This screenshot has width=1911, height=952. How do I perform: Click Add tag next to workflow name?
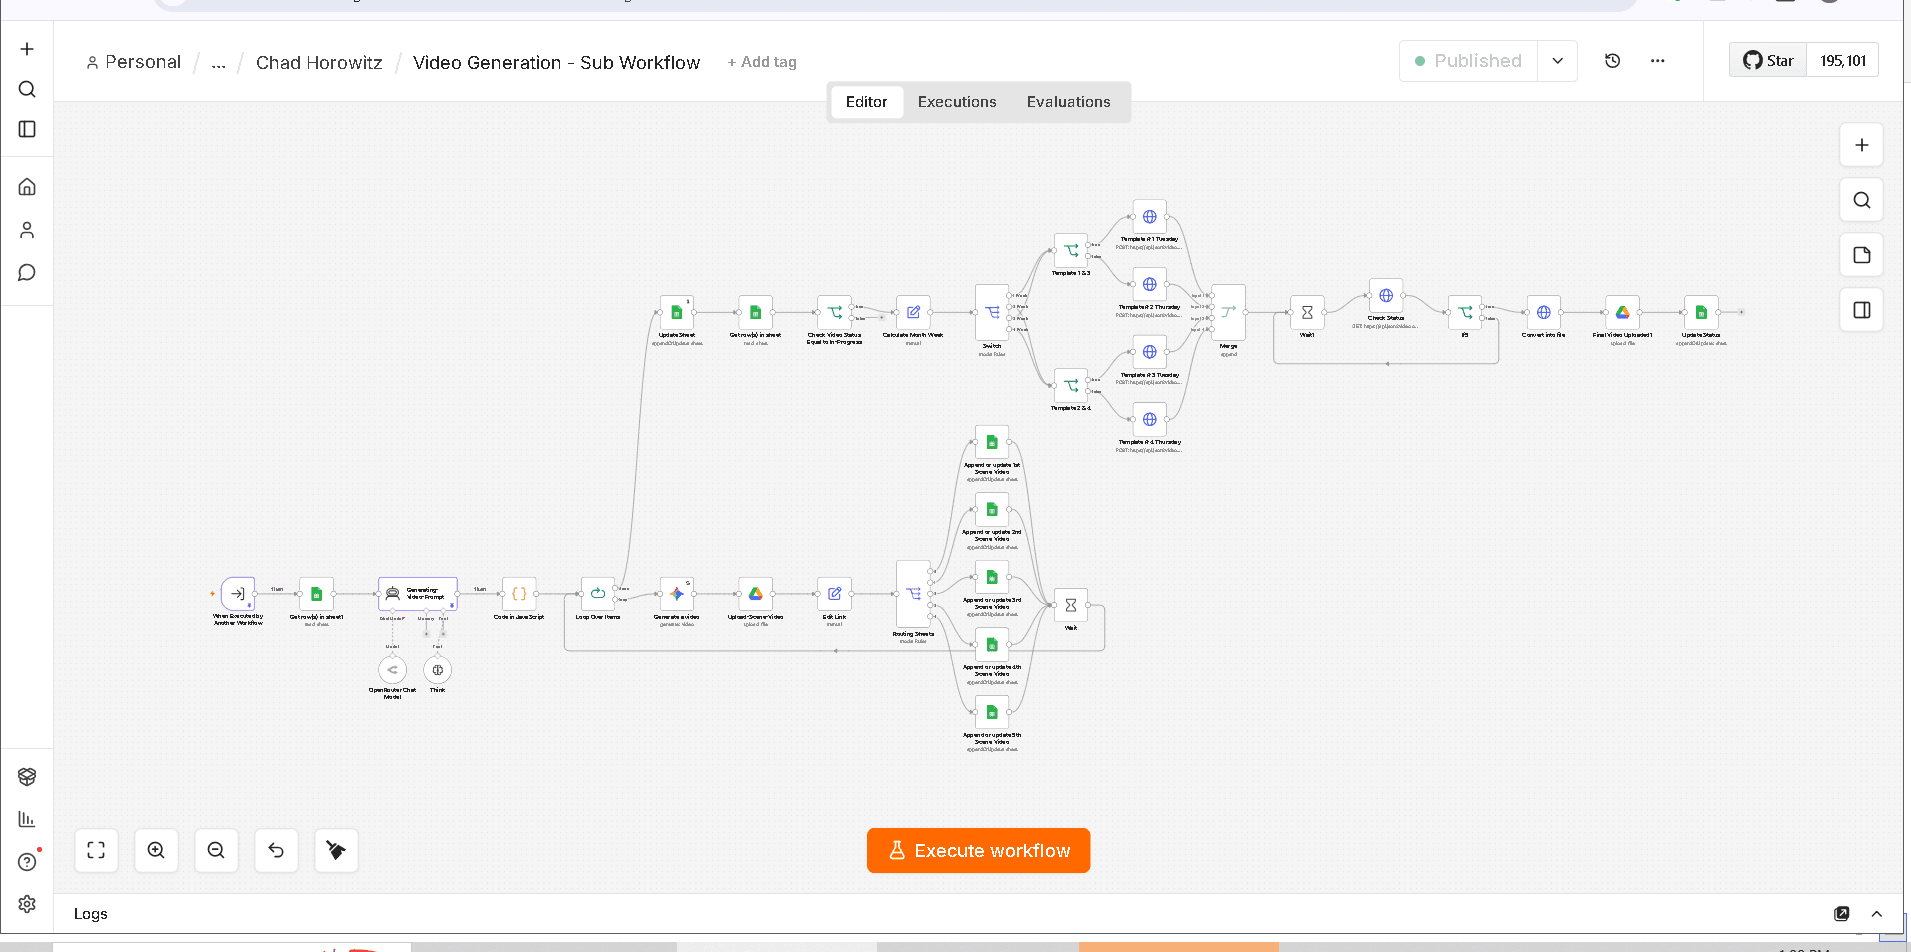pyautogui.click(x=762, y=62)
